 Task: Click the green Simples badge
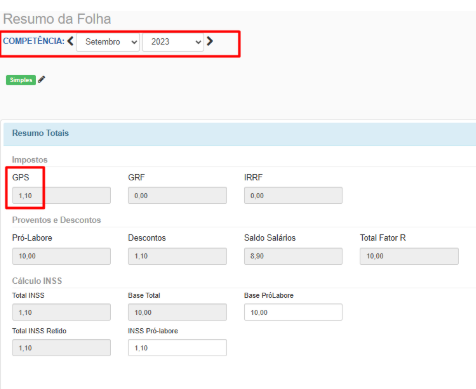point(21,80)
